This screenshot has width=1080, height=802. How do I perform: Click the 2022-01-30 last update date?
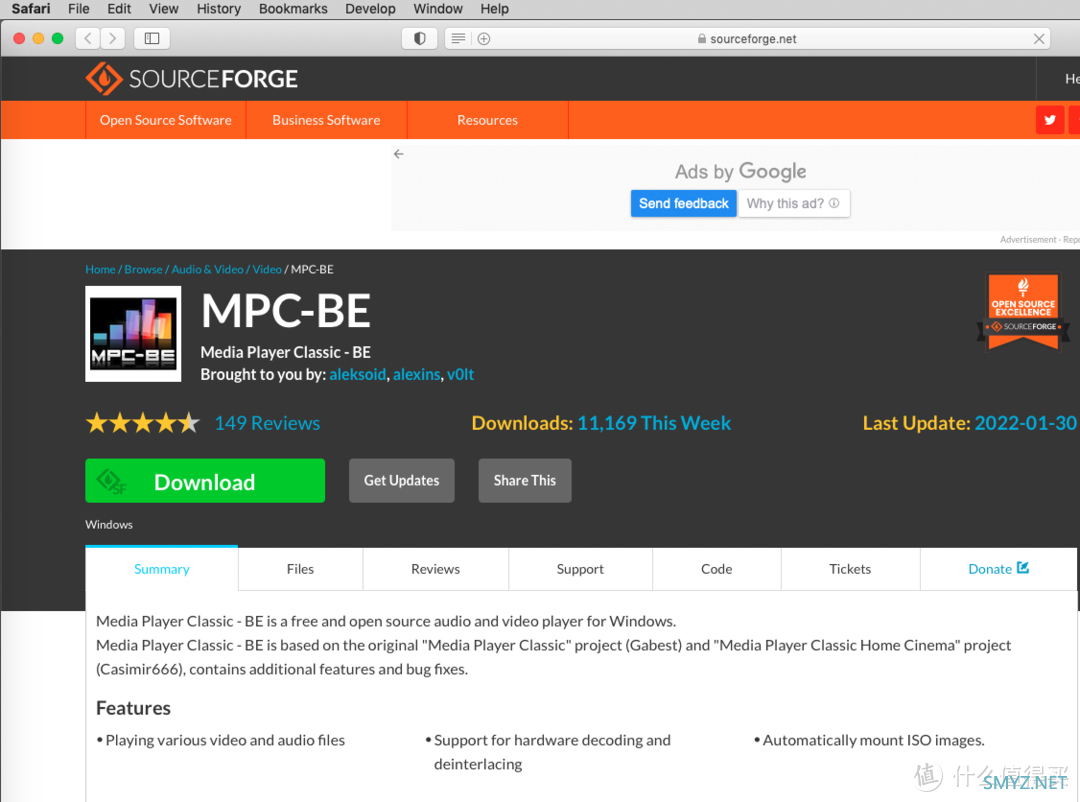(1025, 423)
